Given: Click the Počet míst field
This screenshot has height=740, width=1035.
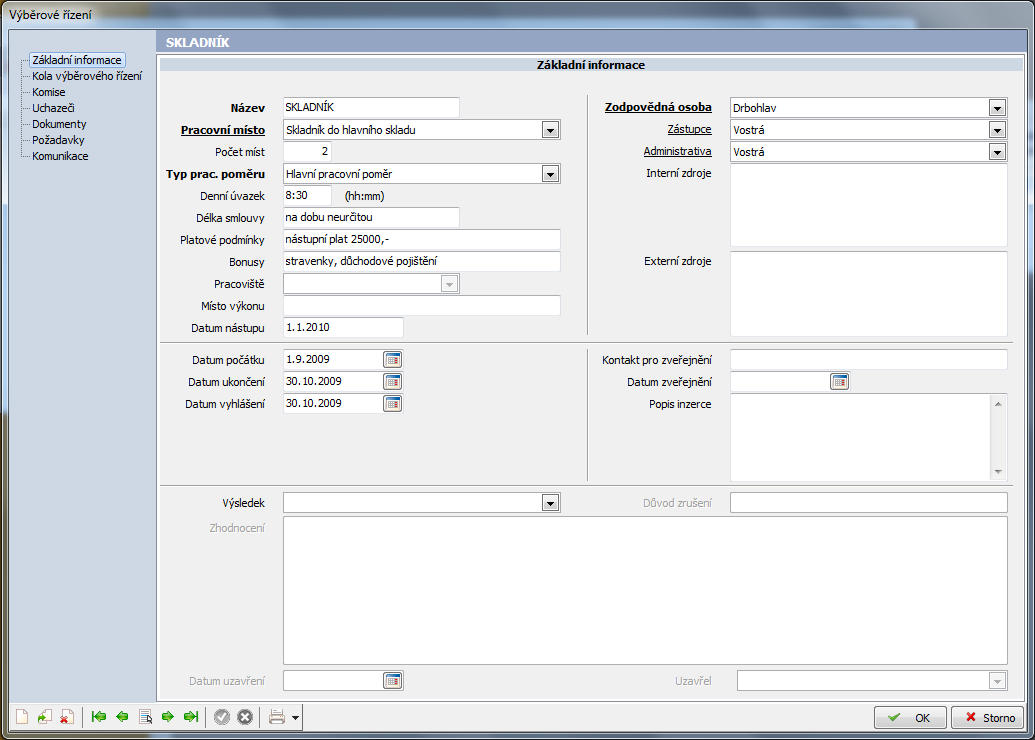Looking at the screenshot, I should pyautogui.click(x=307, y=152).
